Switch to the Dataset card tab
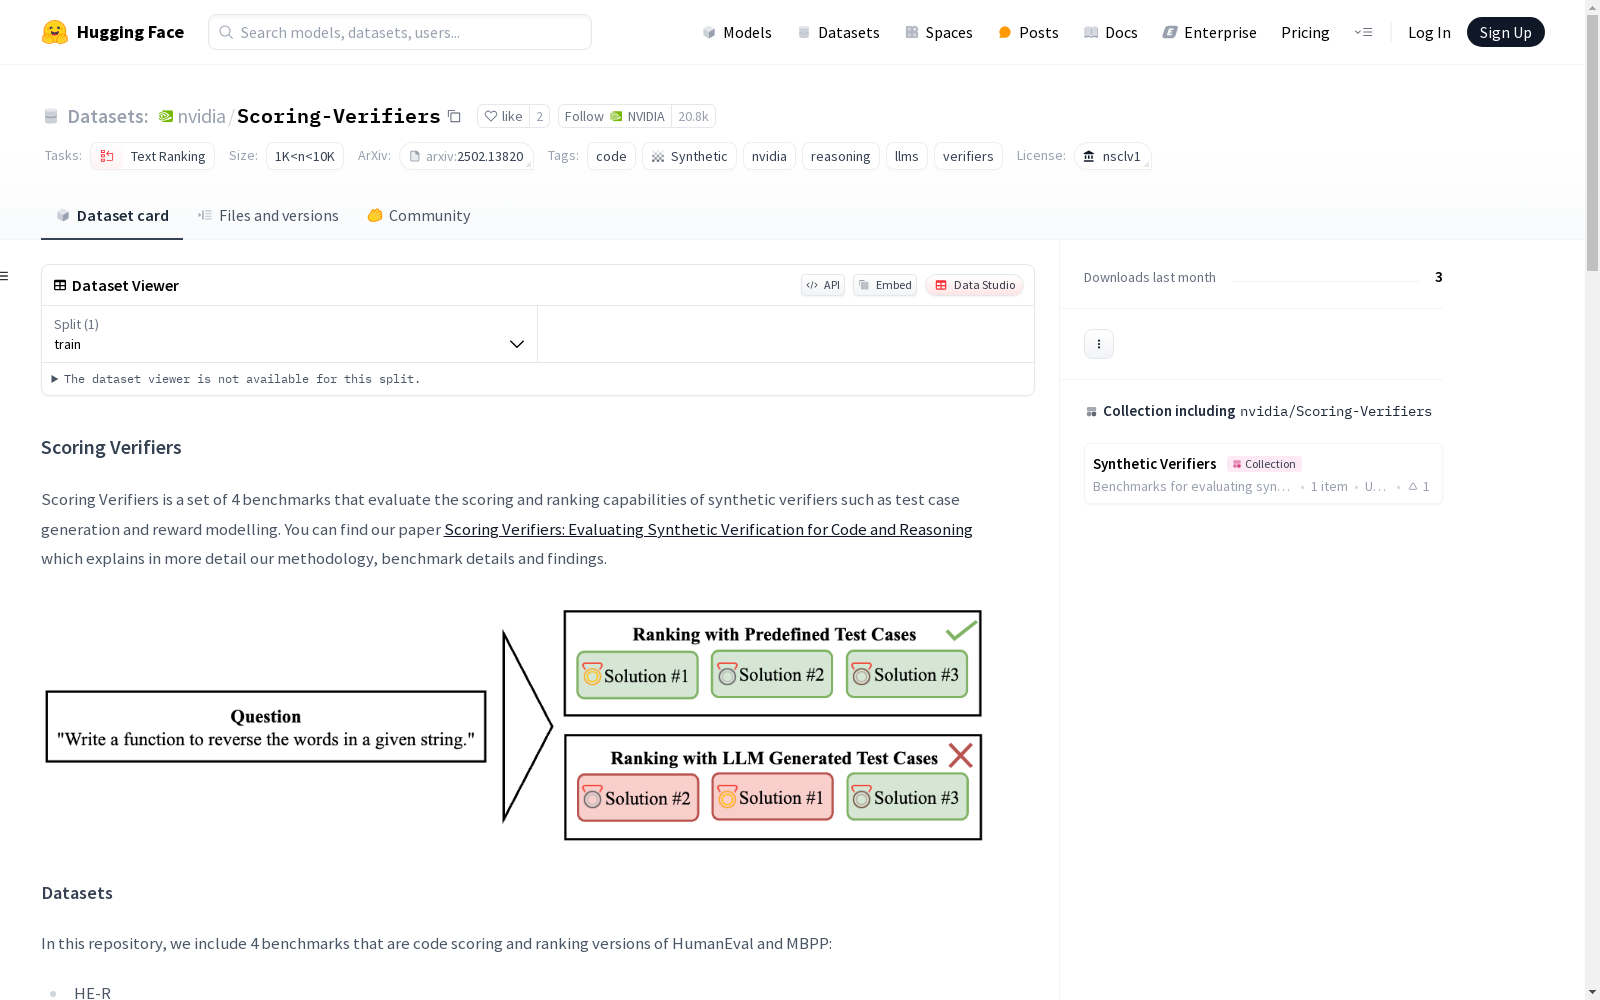Screen dimensions: 1600x1000 point(112,216)
